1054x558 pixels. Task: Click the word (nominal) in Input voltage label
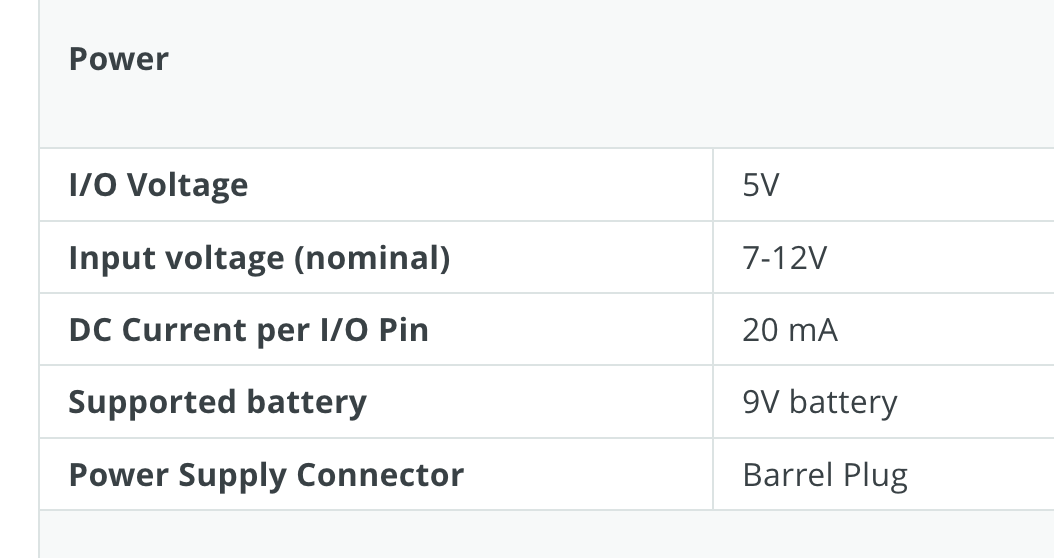click(372, 258)
